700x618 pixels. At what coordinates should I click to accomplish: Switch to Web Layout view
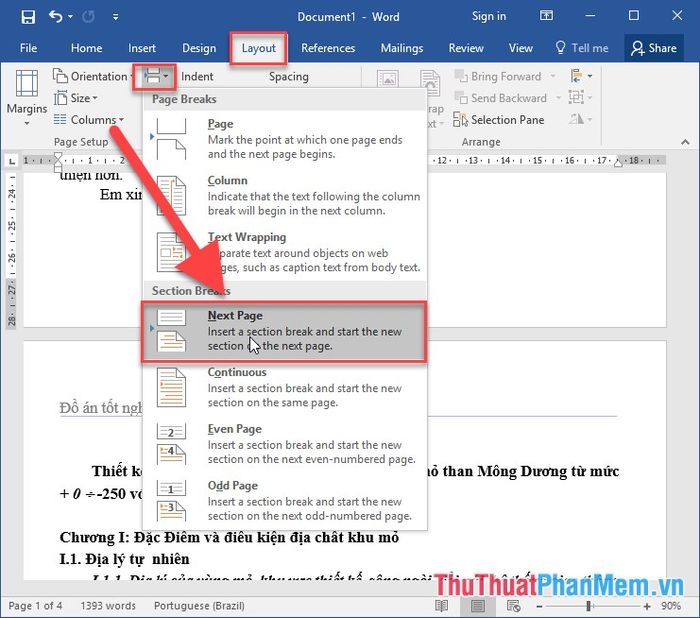click(x=513, y=606)
